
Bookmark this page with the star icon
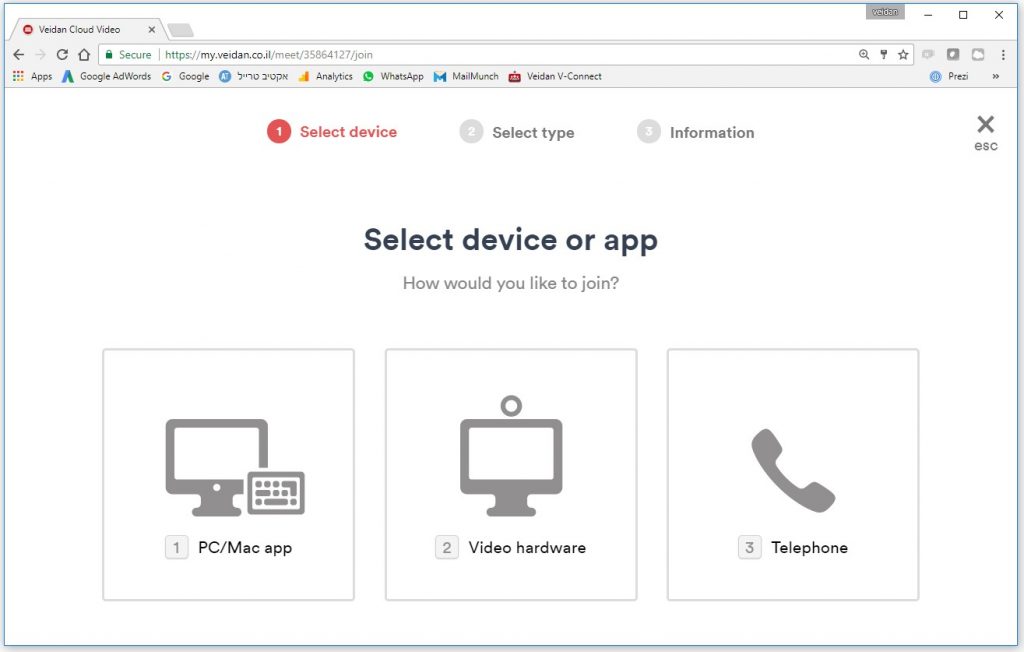(903, 55)
